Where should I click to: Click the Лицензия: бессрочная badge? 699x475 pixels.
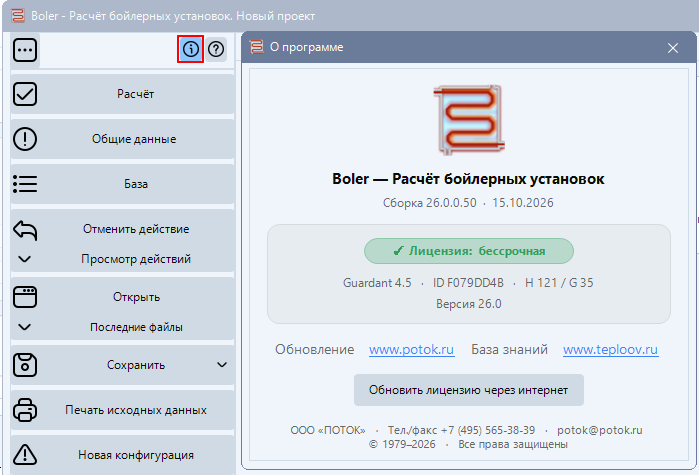pyautogui.click(x=469, y=251)
